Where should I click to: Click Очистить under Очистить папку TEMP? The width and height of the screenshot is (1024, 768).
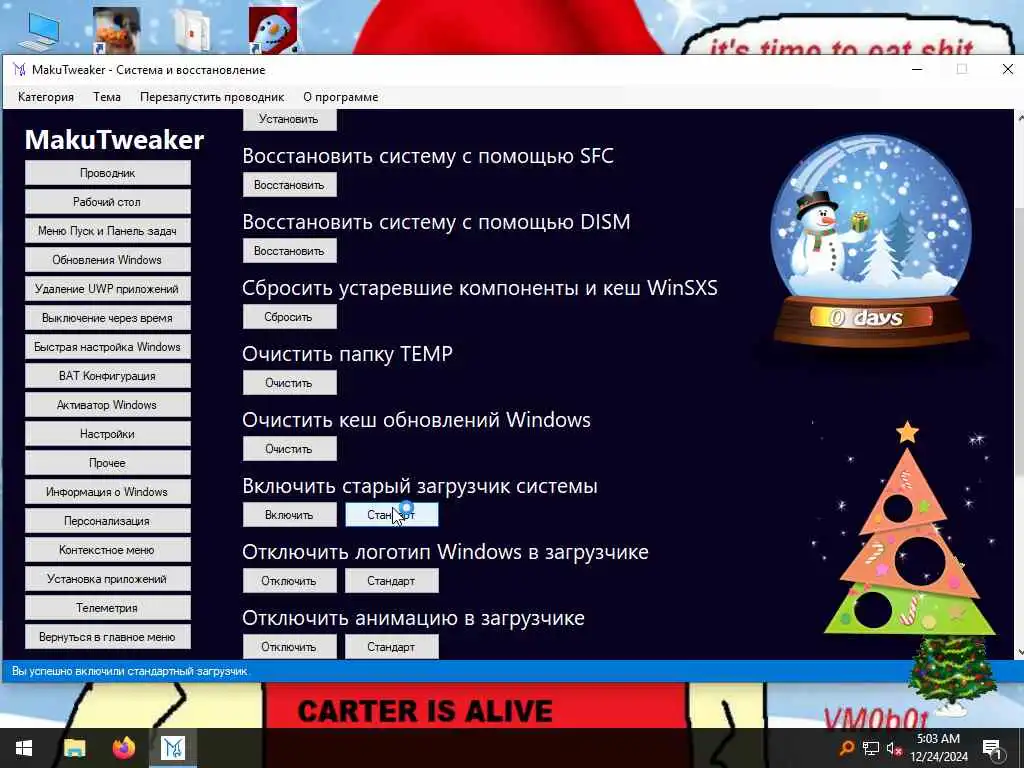coord(289,383)
